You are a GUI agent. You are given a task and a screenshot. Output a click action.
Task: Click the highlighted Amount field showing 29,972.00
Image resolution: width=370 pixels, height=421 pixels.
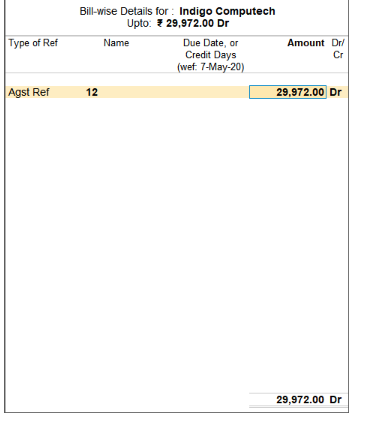click(x=288, y=92)
